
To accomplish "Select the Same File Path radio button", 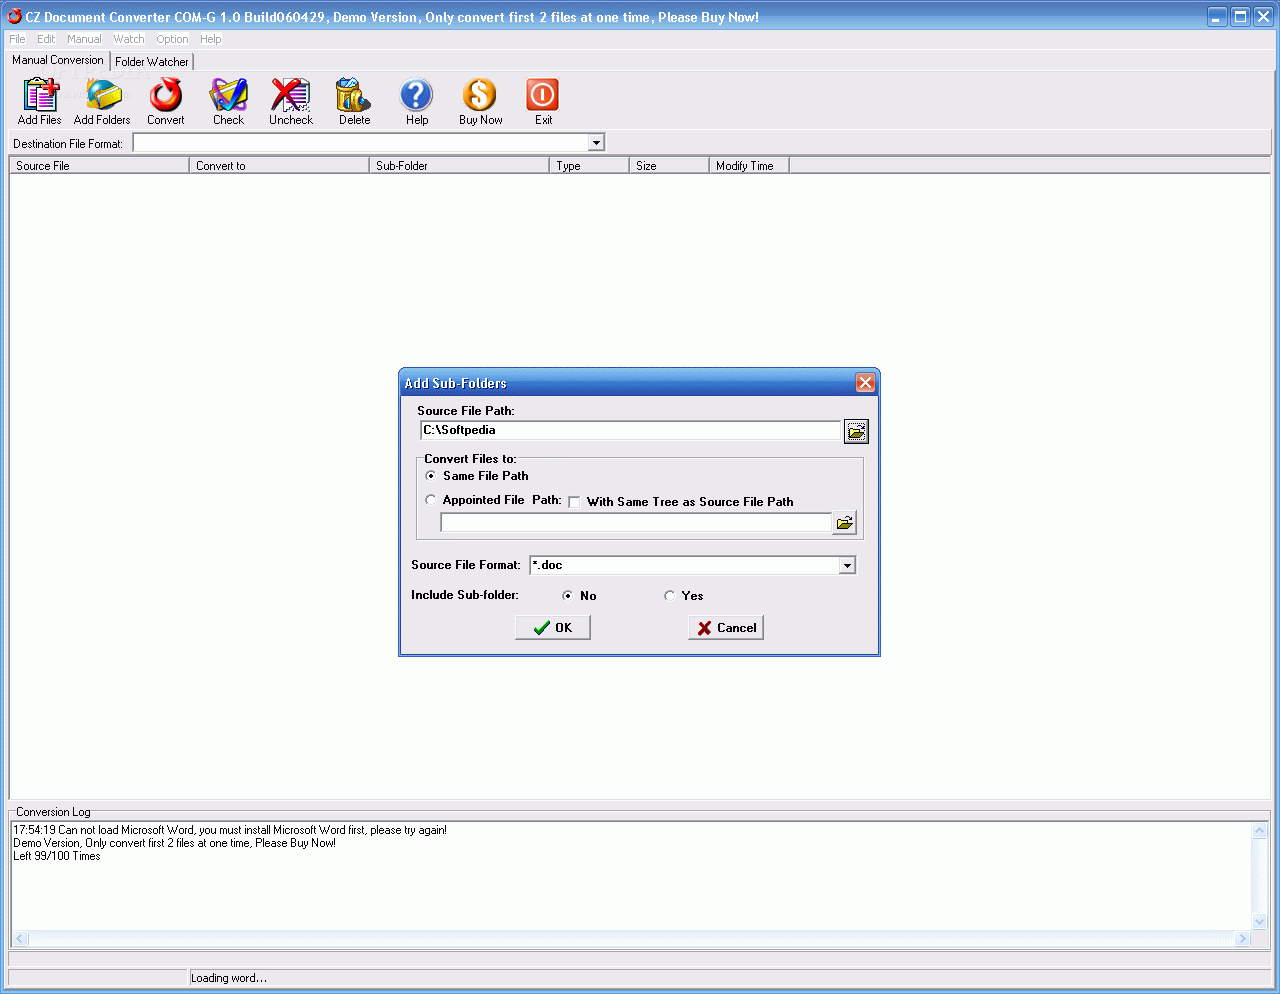I will pos(431,476).
